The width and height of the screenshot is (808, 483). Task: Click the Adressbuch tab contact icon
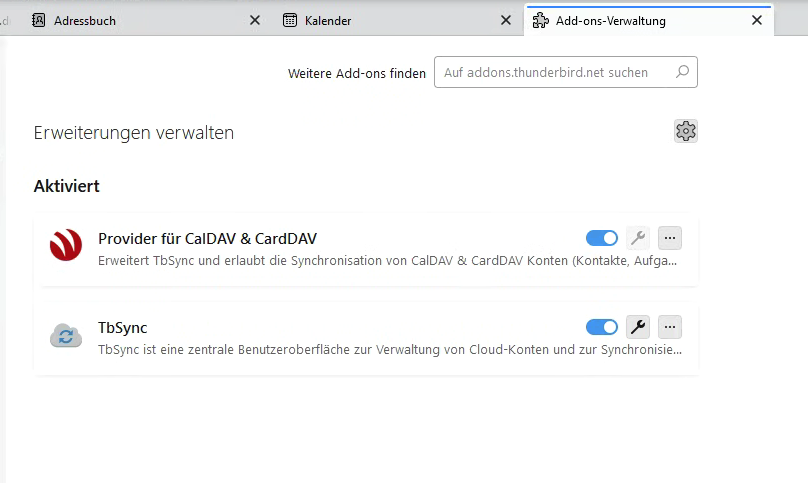click(39, 20)
